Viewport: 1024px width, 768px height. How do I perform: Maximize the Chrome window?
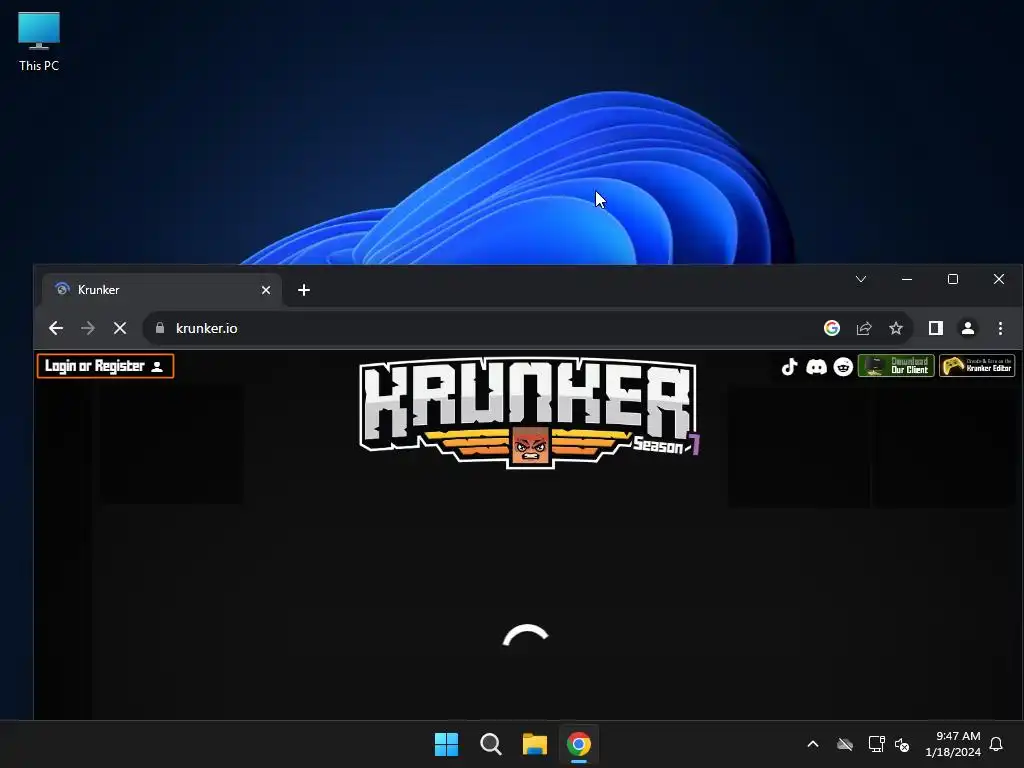(x=953, y=279)
